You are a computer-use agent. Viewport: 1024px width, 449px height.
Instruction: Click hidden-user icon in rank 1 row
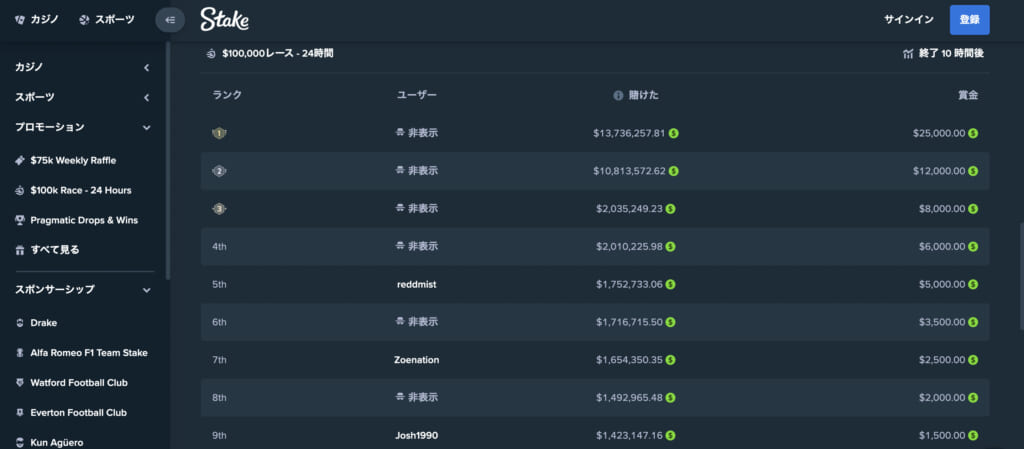coord(400,132)
